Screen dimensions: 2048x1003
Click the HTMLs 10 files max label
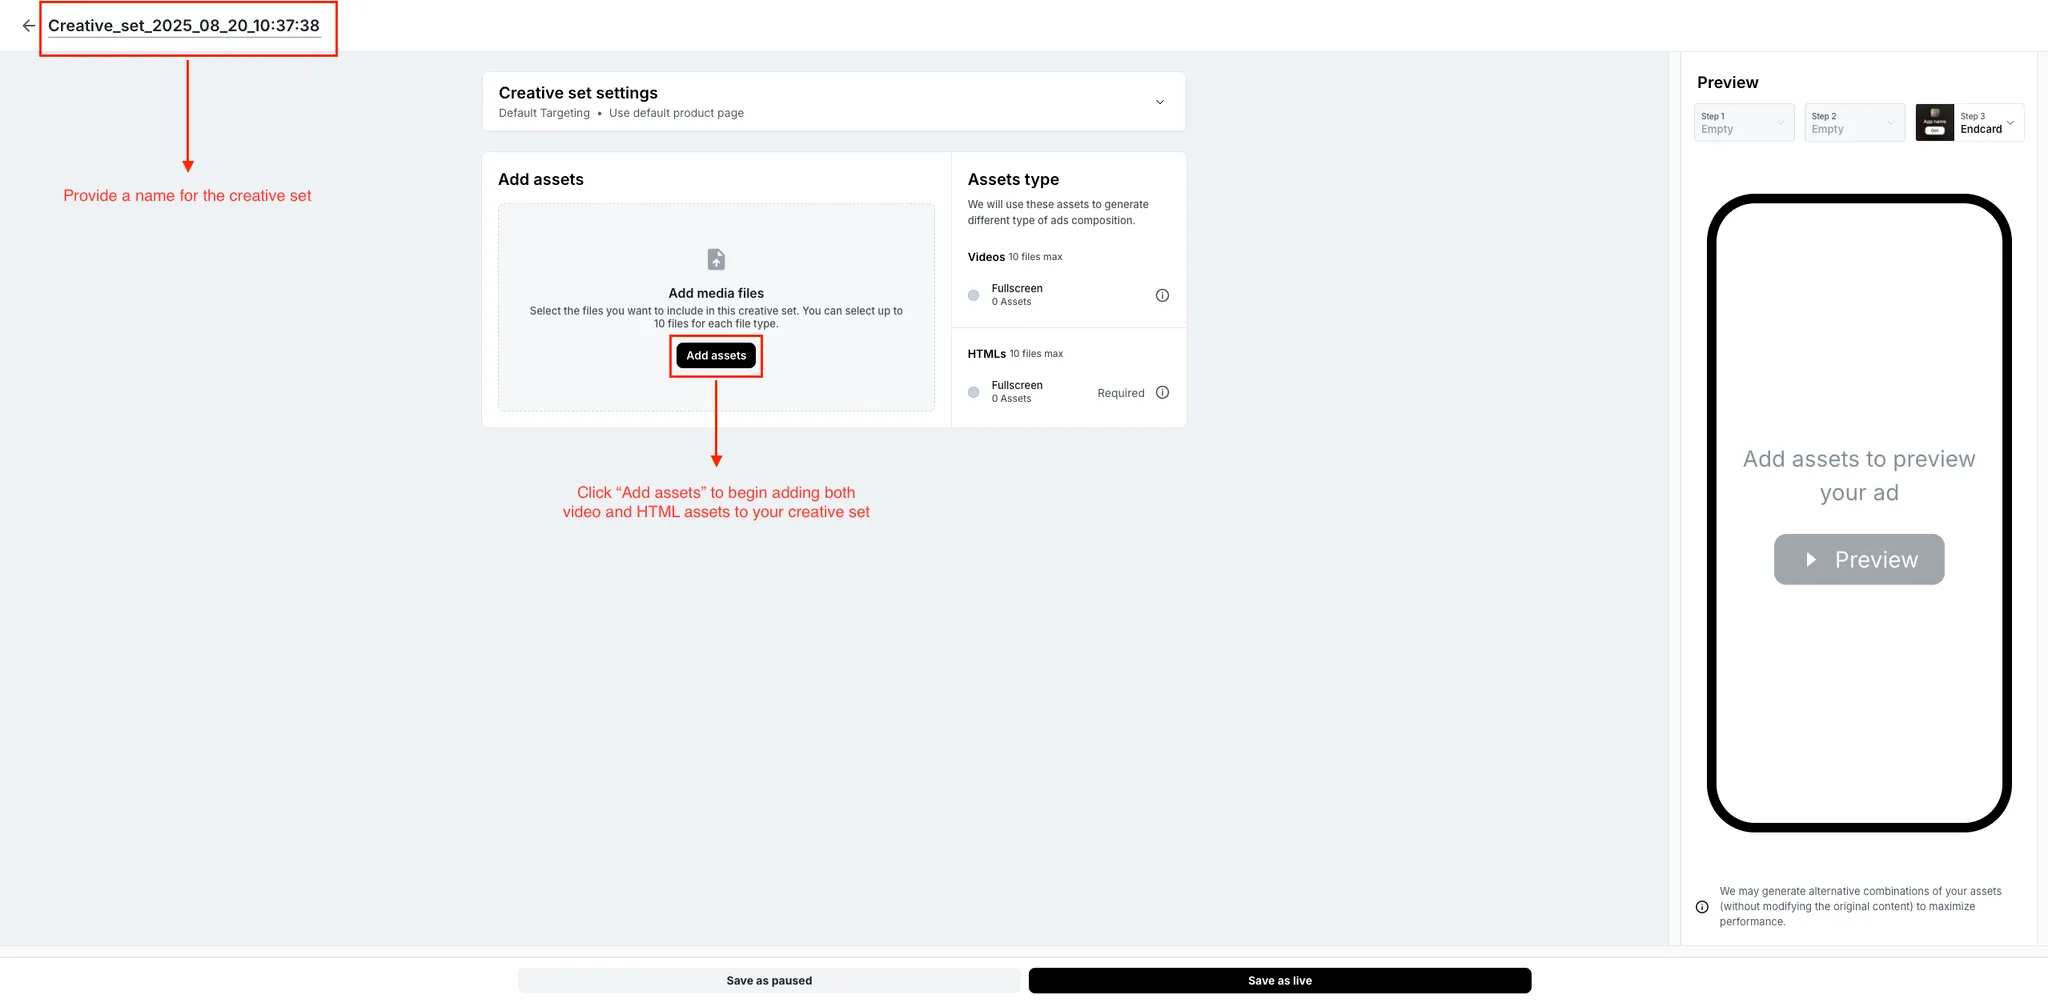coord(1015,354)
